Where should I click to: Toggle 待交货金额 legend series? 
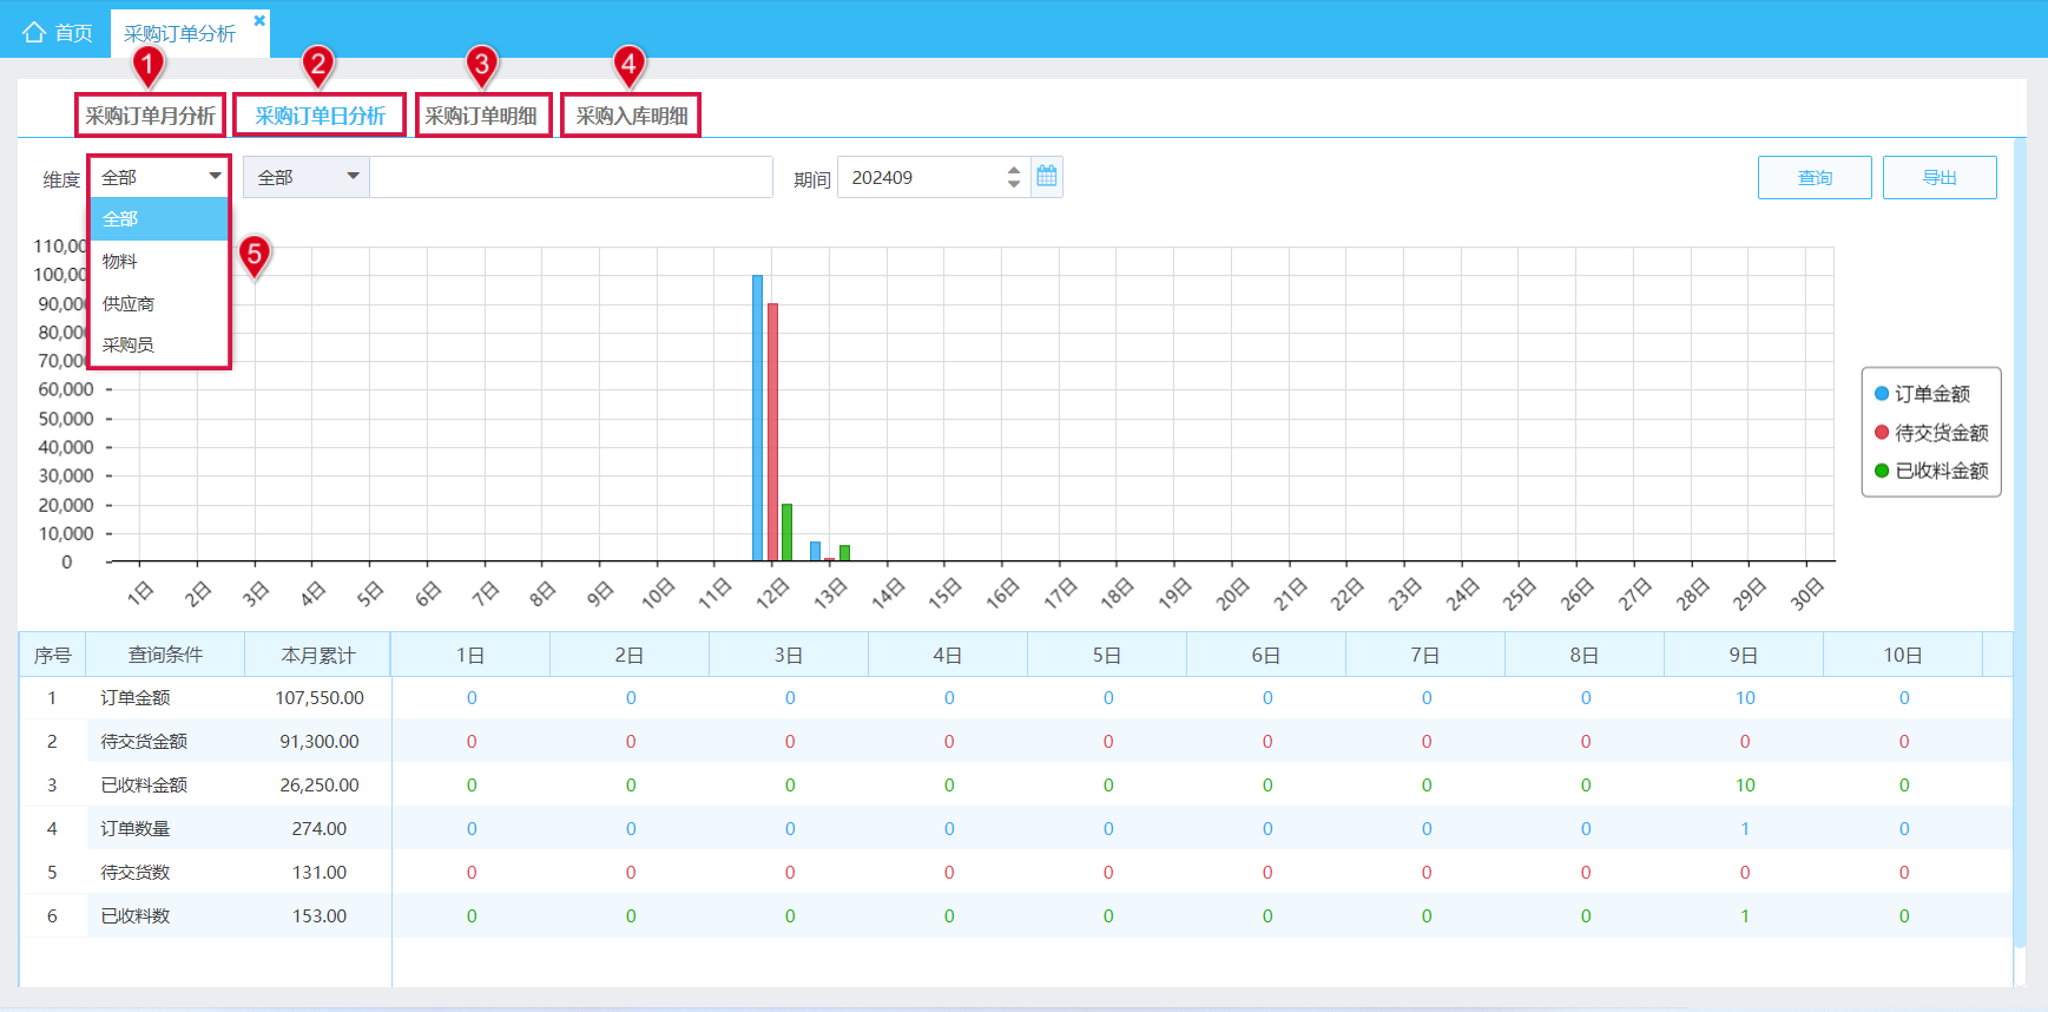1931,432
